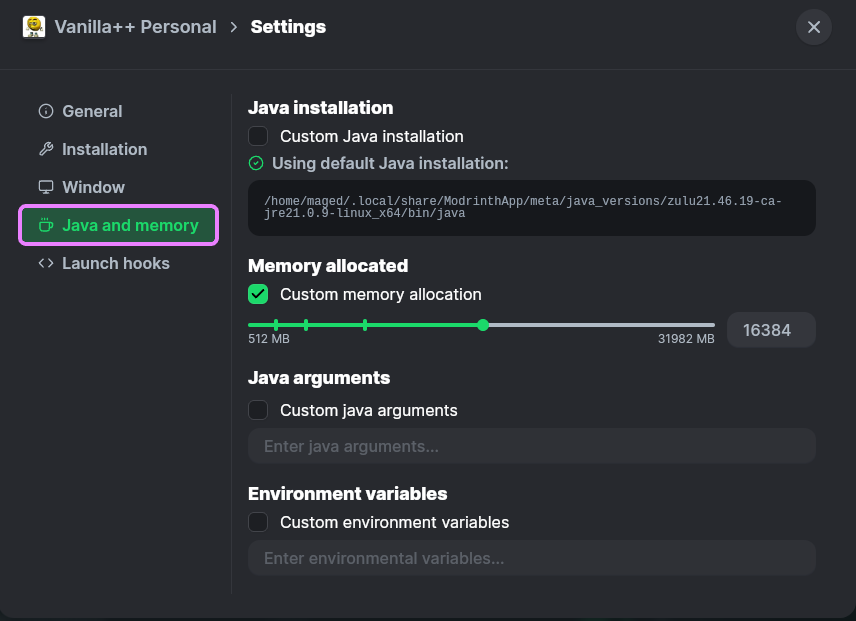
Task: Click the Settings breadcrumb title
Action: coord(288,27)
